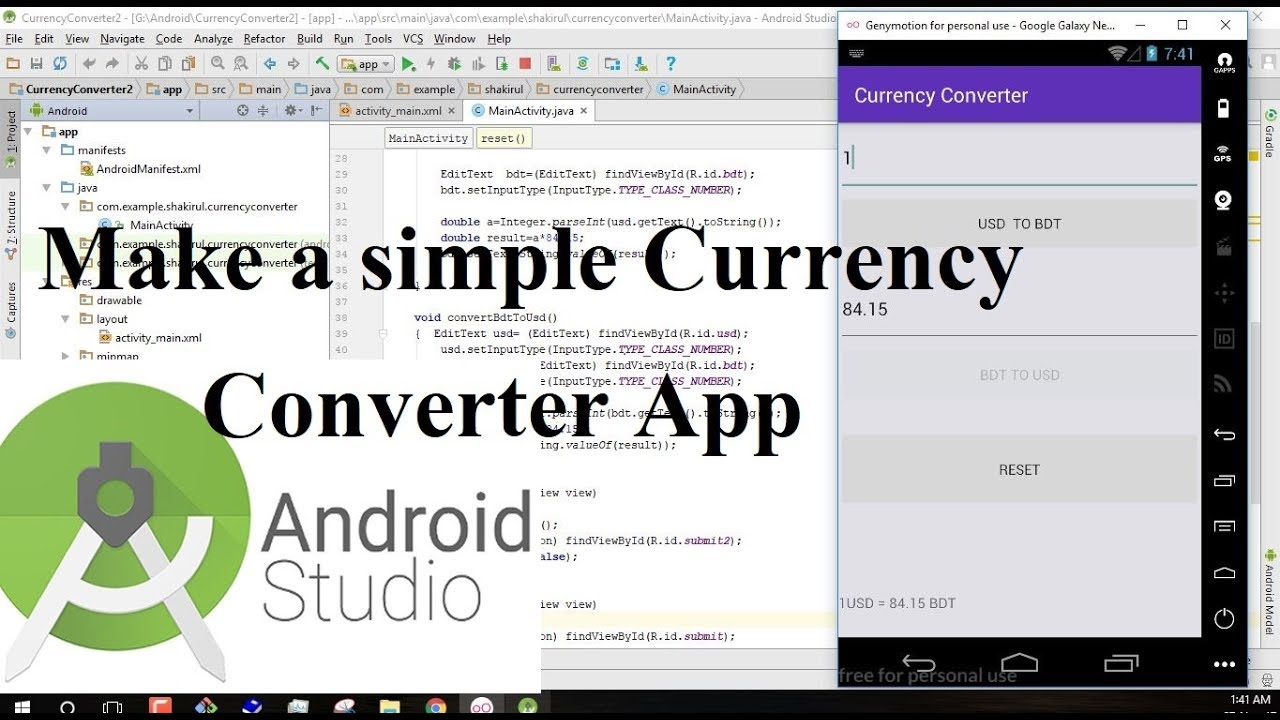Collapse the app module tree node
This screenshot has width=1280, height=720.
tap(29, 132)
